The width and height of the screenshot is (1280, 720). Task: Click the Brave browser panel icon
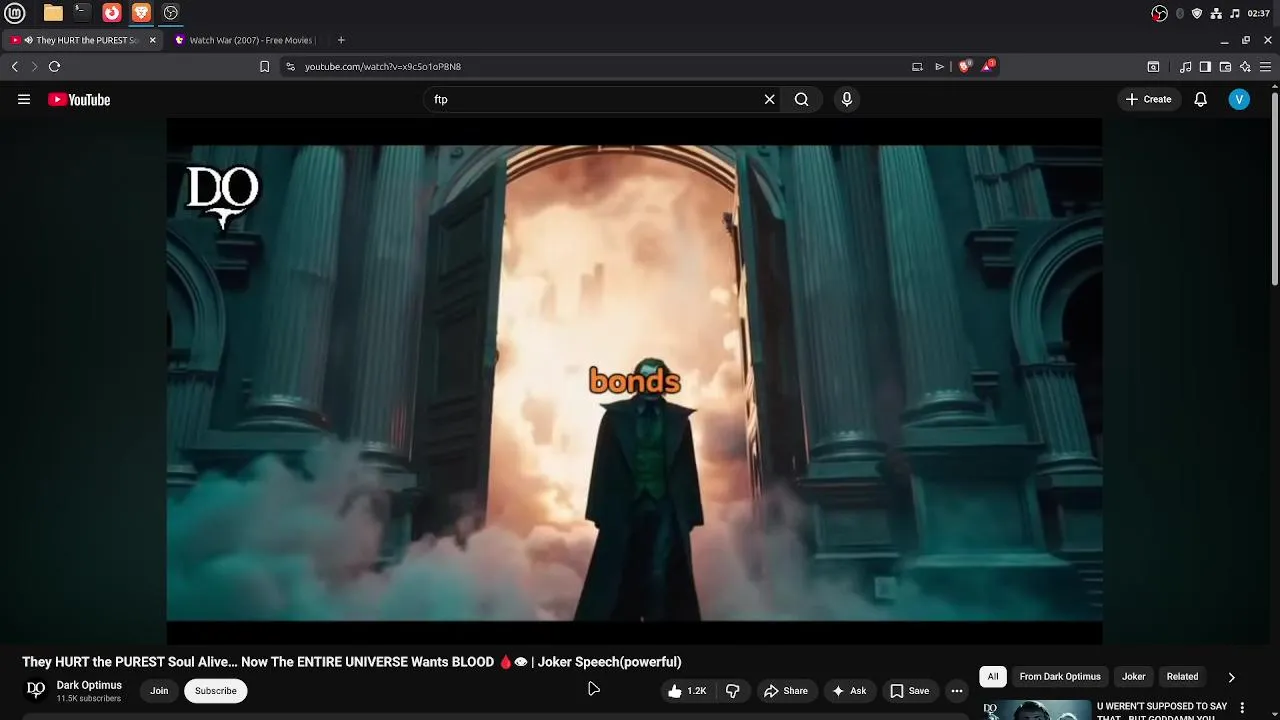(141, 13)
